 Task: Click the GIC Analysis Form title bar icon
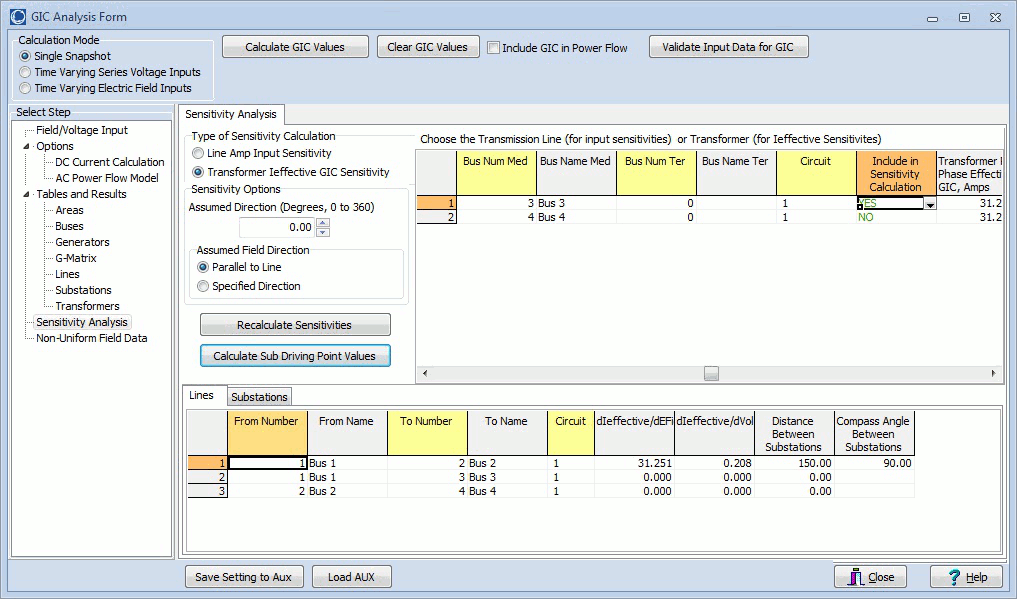[17, 17]
